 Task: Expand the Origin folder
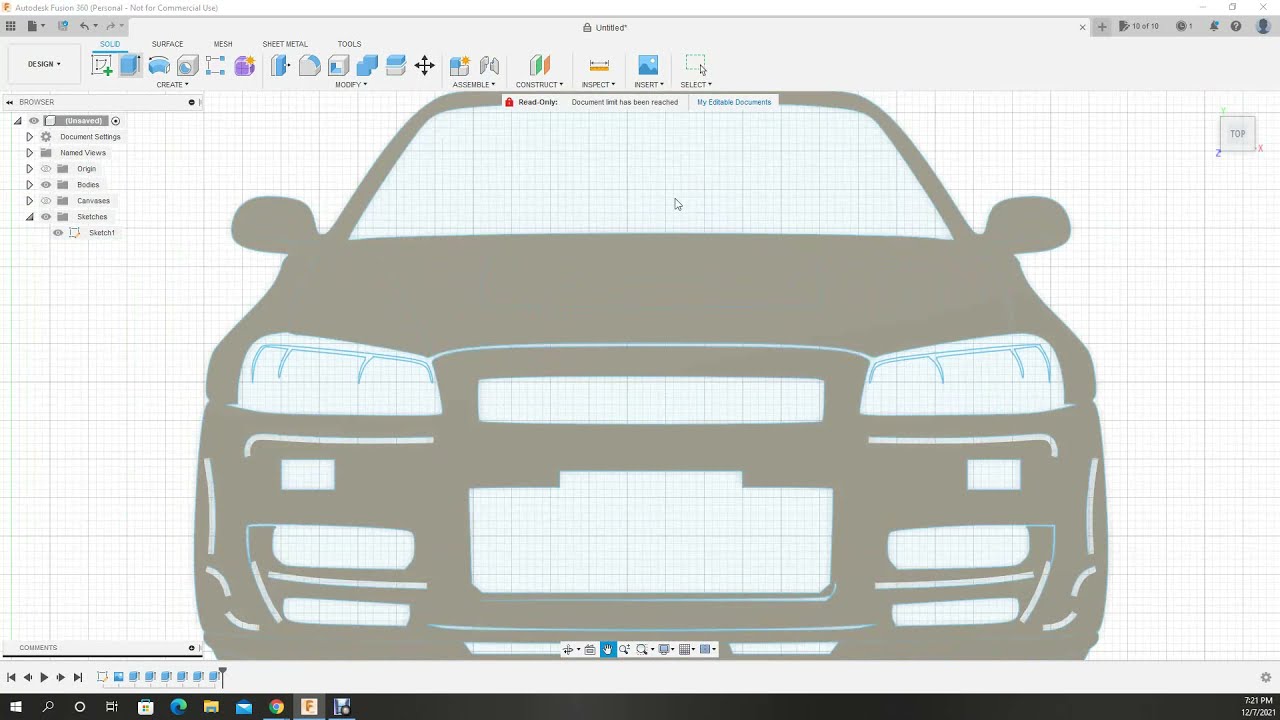(x=29, y=169)
